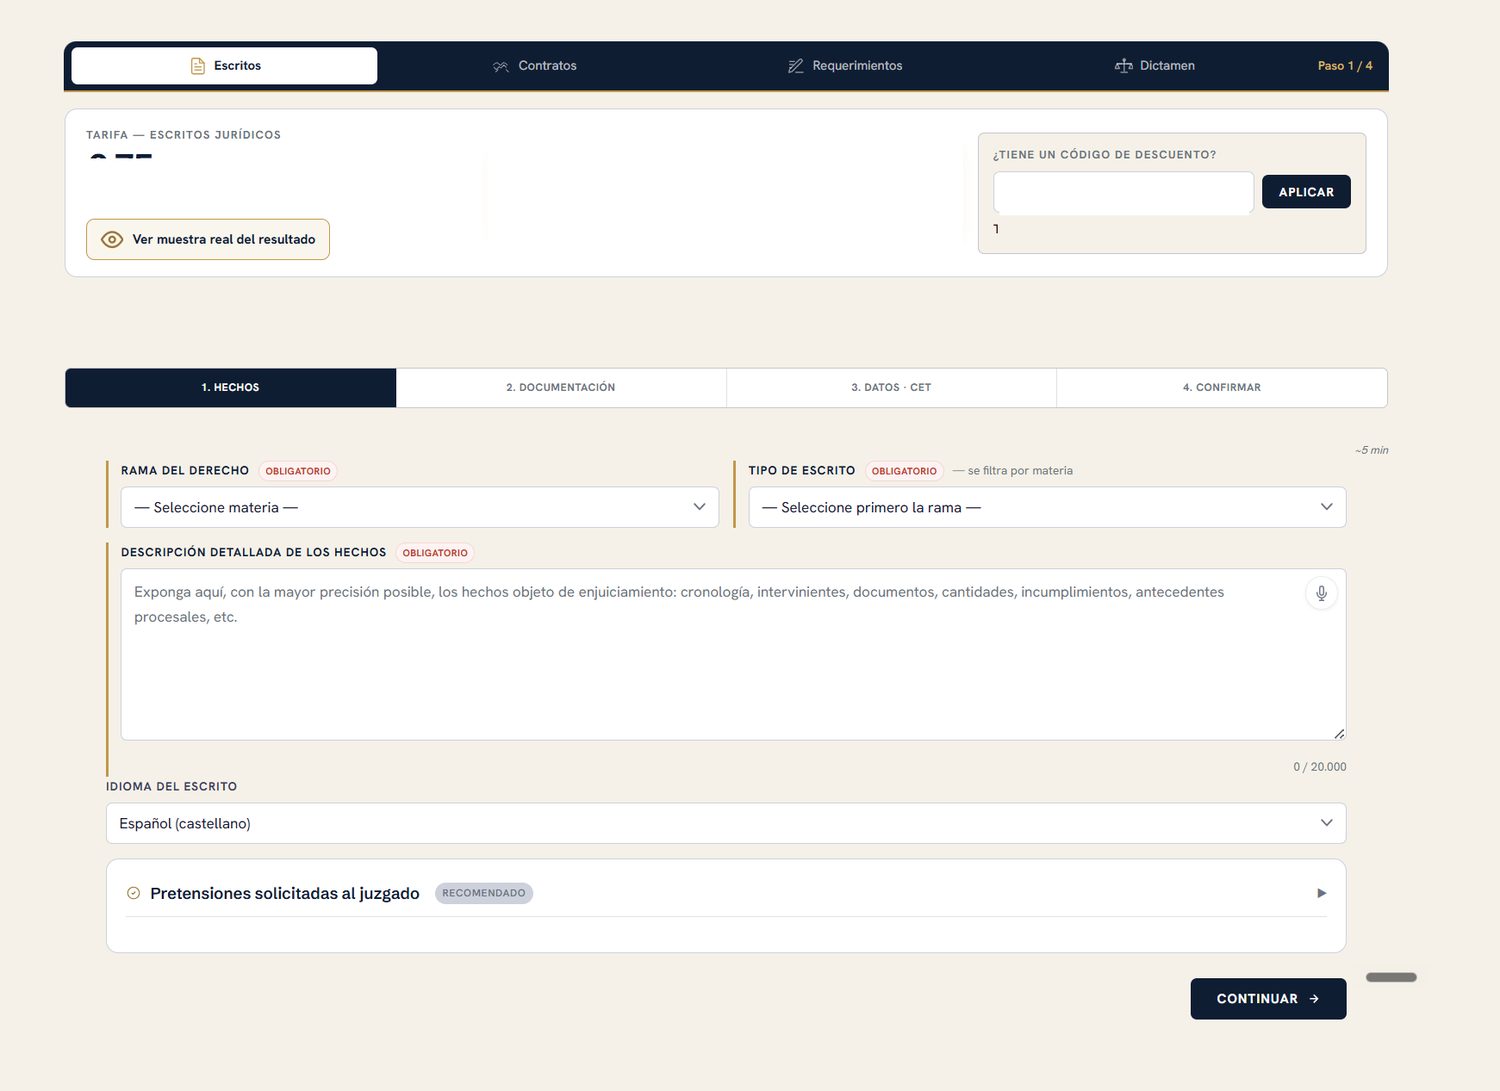Open the Rama del Derecho dropdown
1500x1091 pixels.
(420, 507)
